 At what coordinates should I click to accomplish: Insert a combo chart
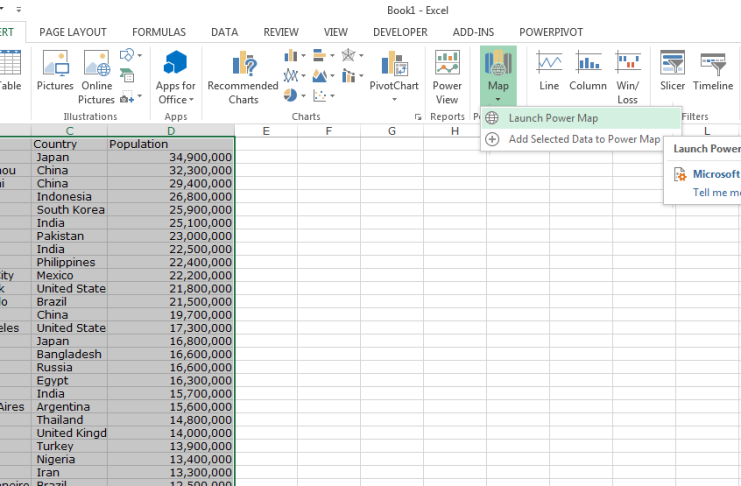click(x=353, y=76)
